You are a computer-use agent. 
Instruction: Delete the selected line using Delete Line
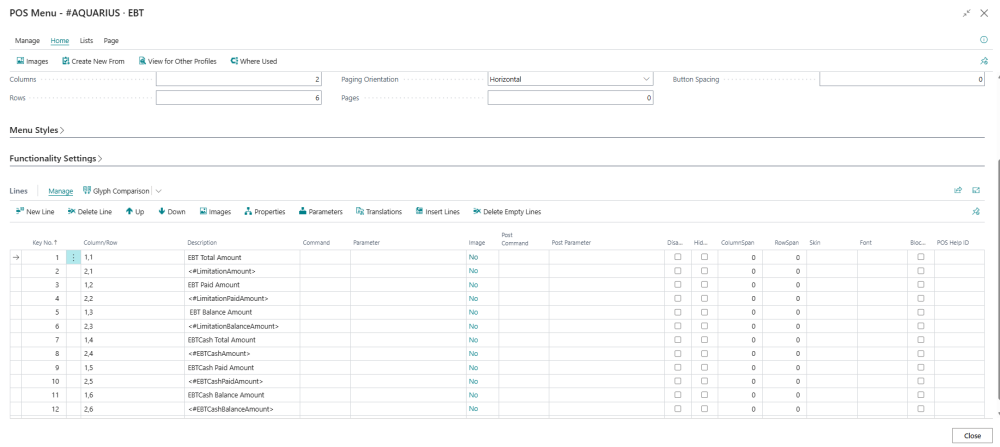(x=89, y=212)
